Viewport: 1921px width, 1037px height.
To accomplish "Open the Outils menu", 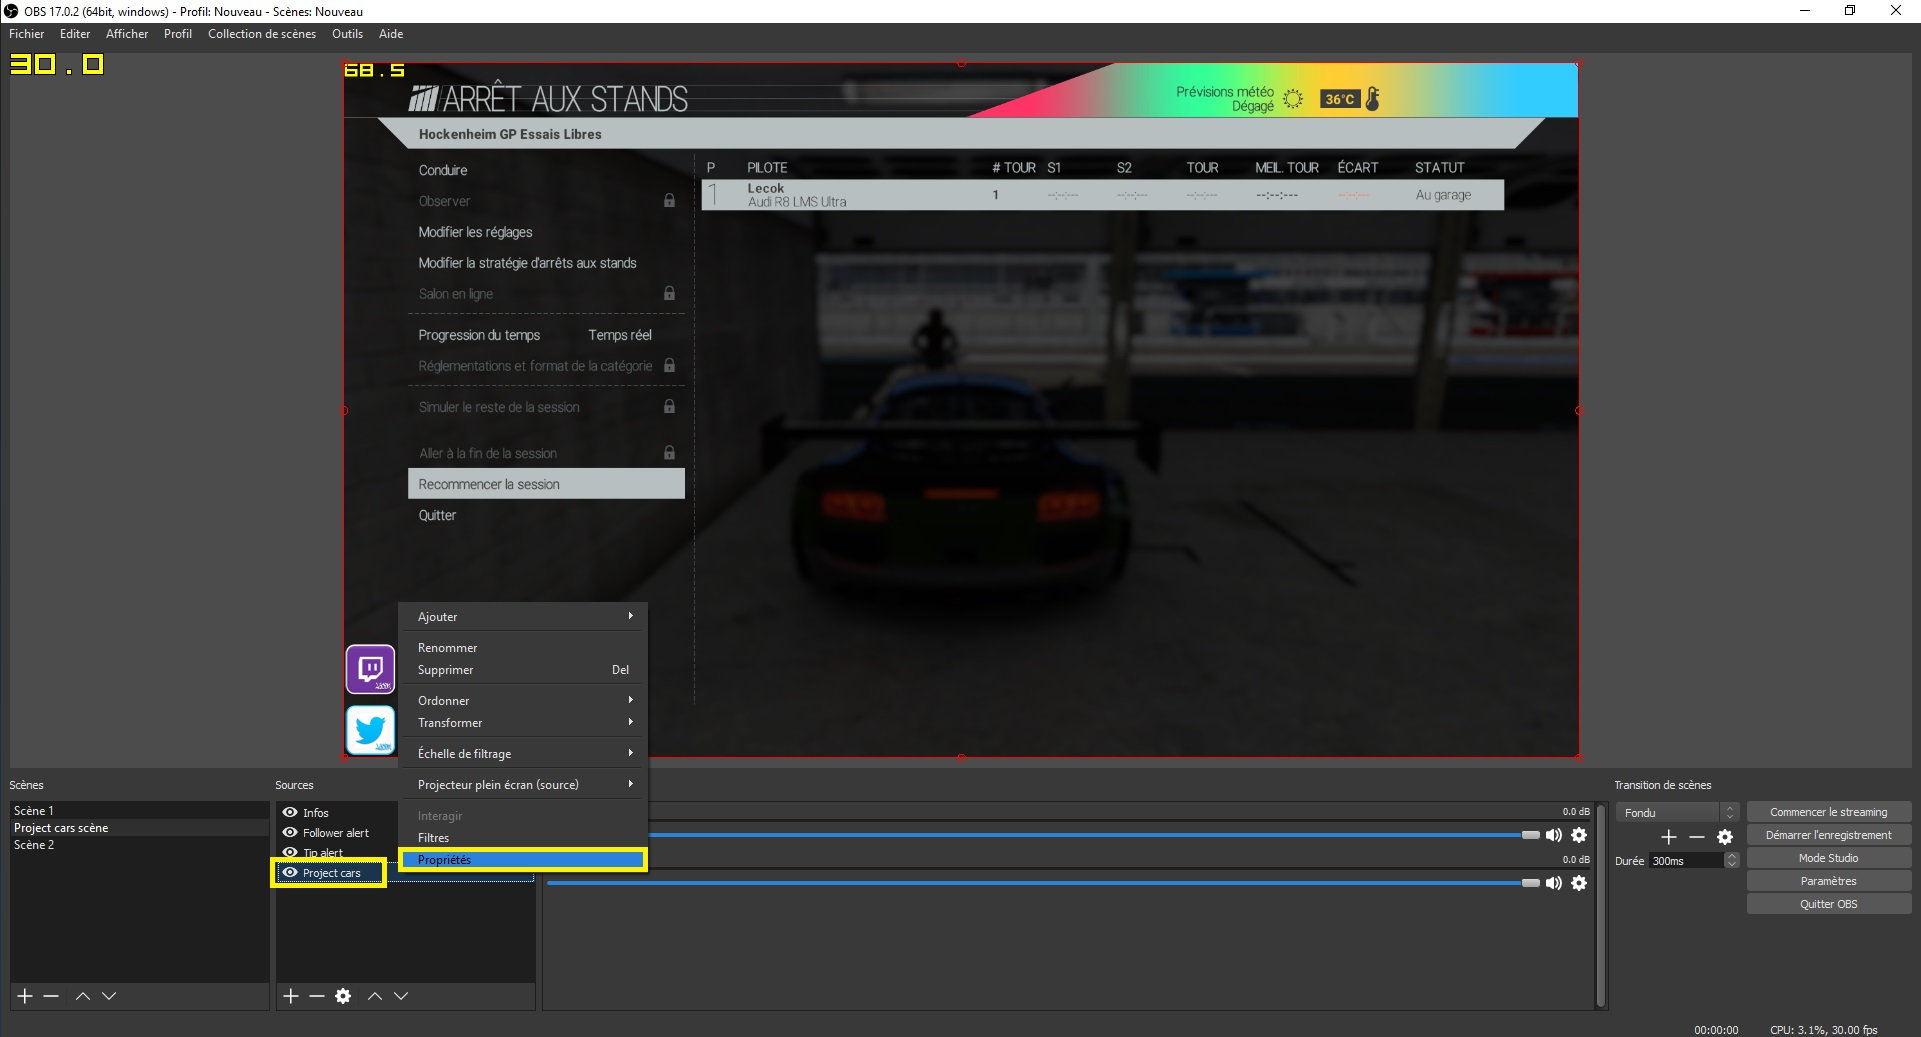I will pos(348,34).
